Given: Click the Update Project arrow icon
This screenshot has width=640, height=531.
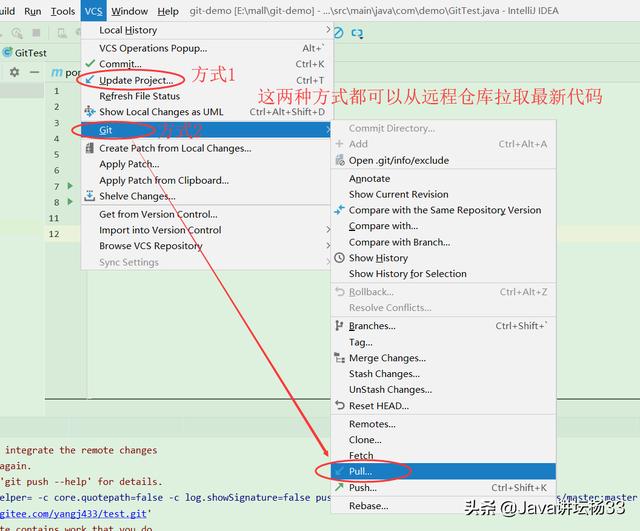Looking at the screenshot, I should click(90, 80).
